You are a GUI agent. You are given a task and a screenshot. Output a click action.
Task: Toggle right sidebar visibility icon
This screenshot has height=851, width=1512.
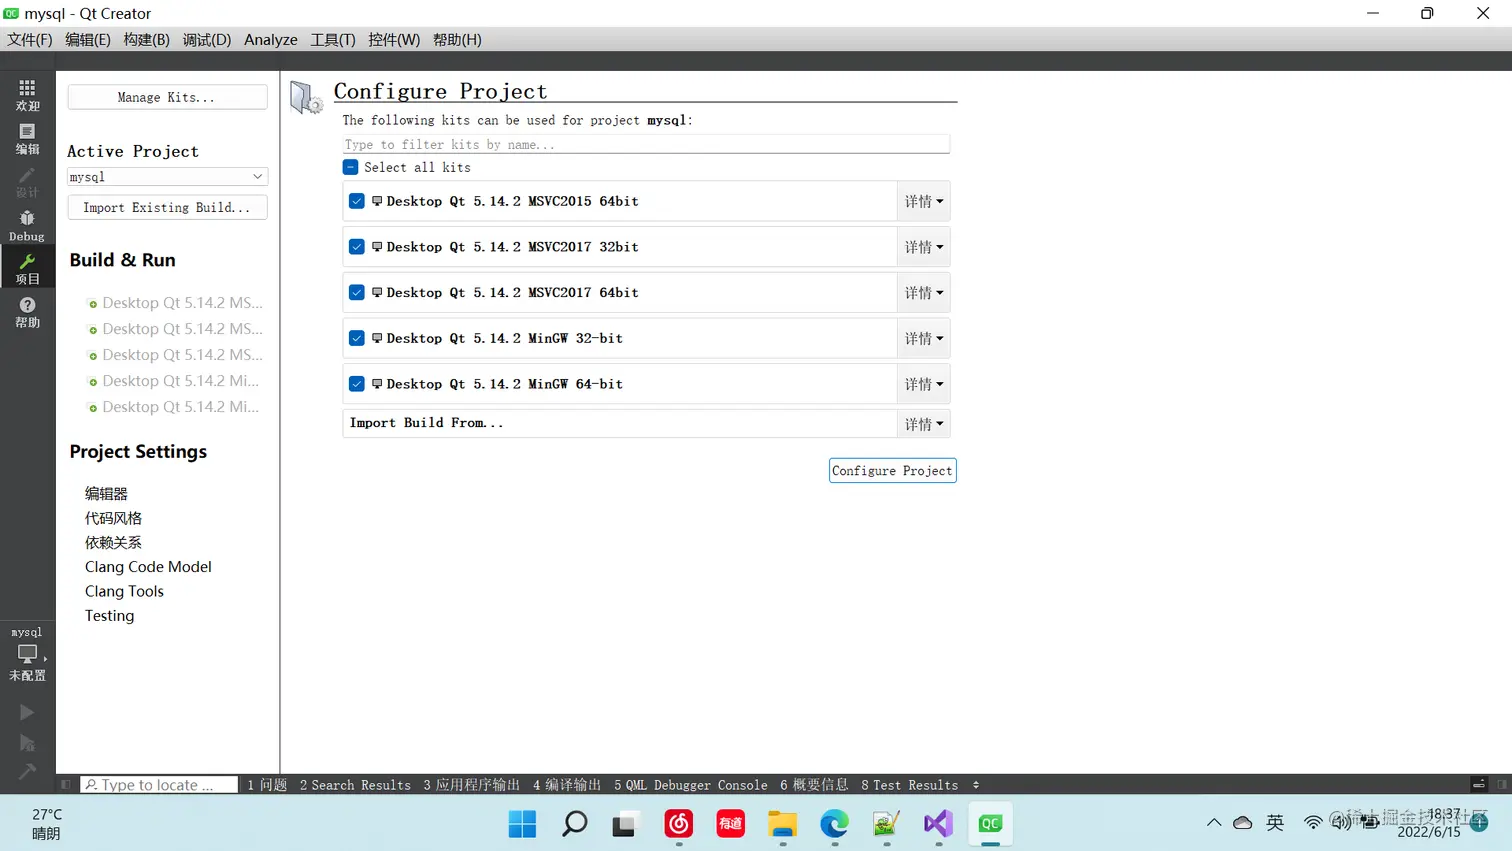(1501, 785)
